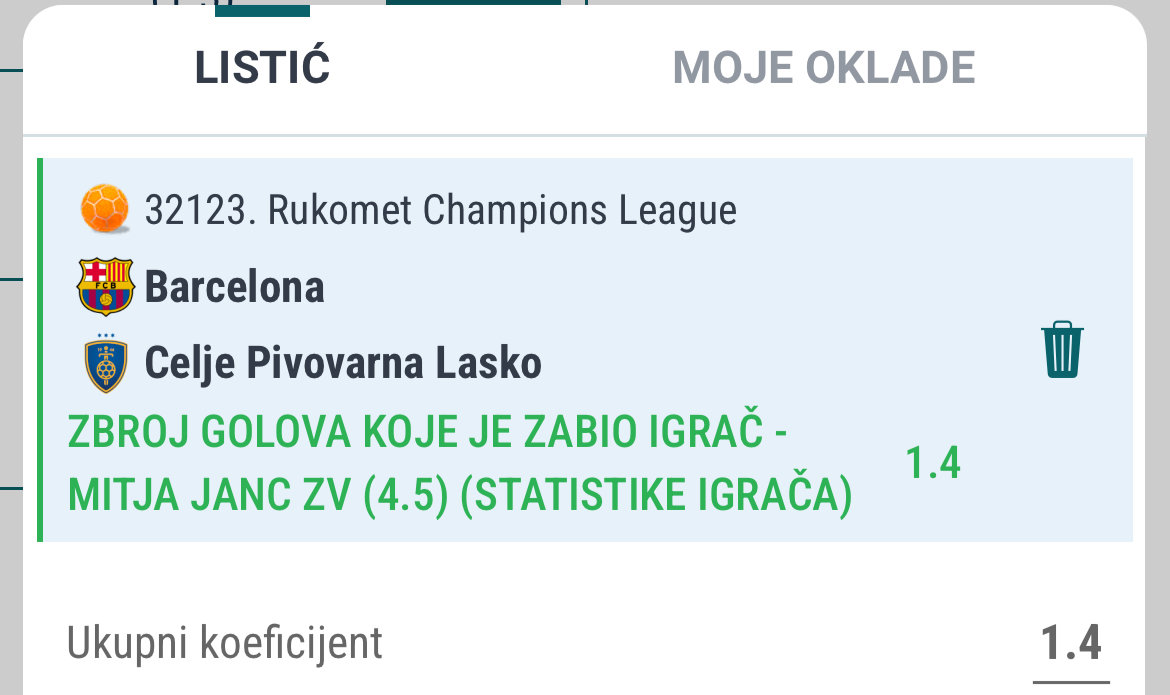Image resolution: width=1170 pixels, height=695 pixels.
Task: Open the MOJE OKLADE tab
Action: (x=823, y=68)
